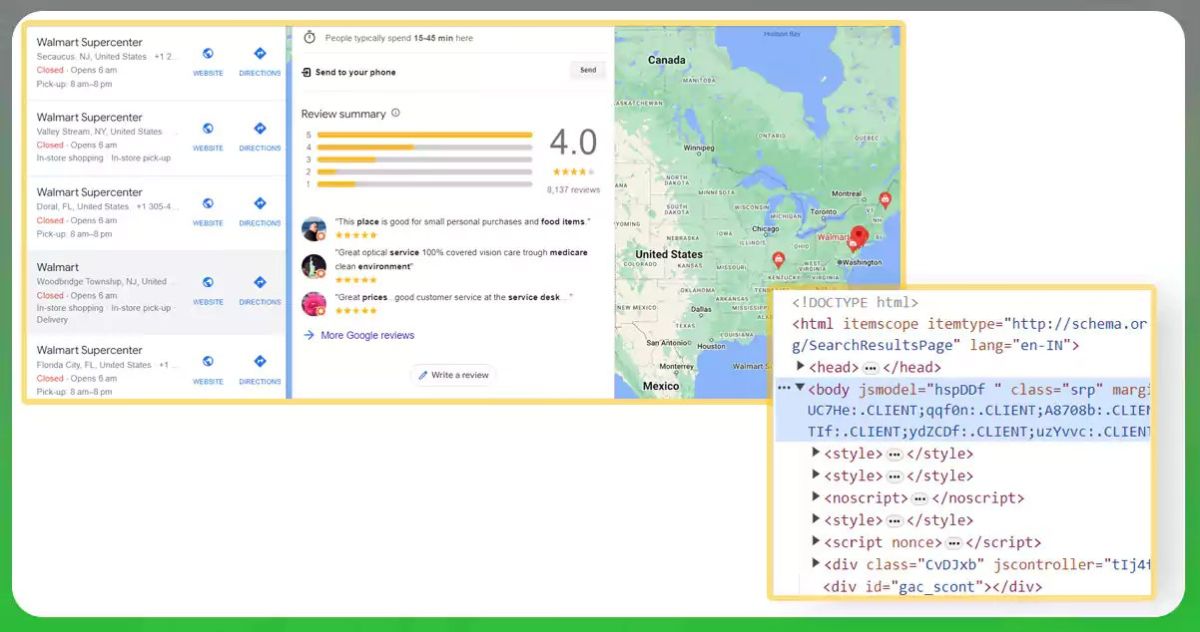The width and height of the screenshot is (1200, 632).
Task: Click the 'Winnipeg' label on the map
Action: [697, 147]
